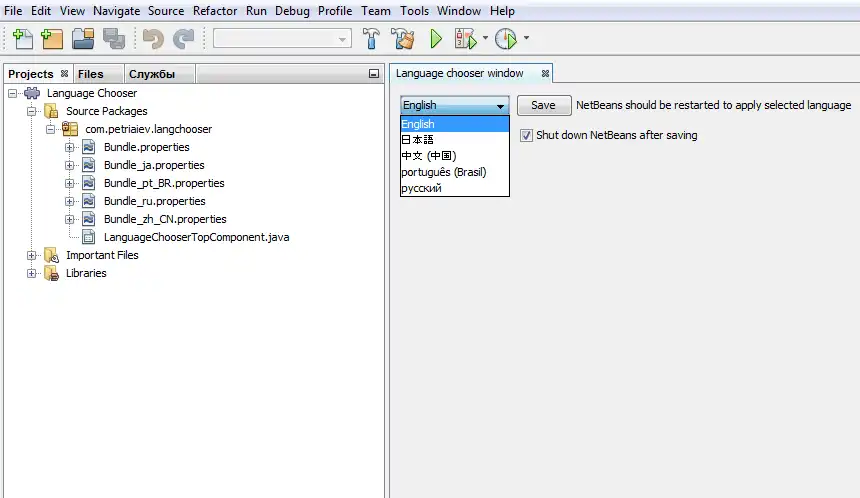Expand the Bundle_ja.properties node

(x=69, y=165)
